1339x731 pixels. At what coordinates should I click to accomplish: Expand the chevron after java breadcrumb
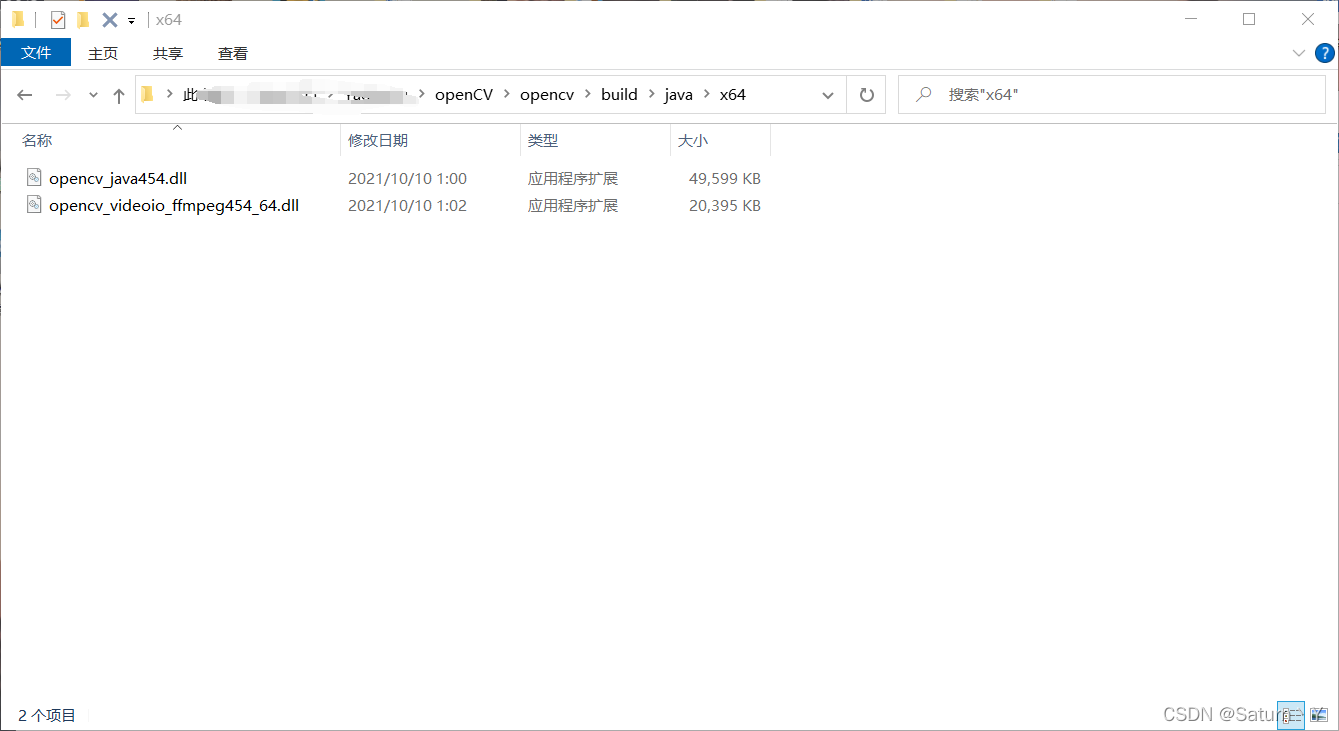coord(706,95)
